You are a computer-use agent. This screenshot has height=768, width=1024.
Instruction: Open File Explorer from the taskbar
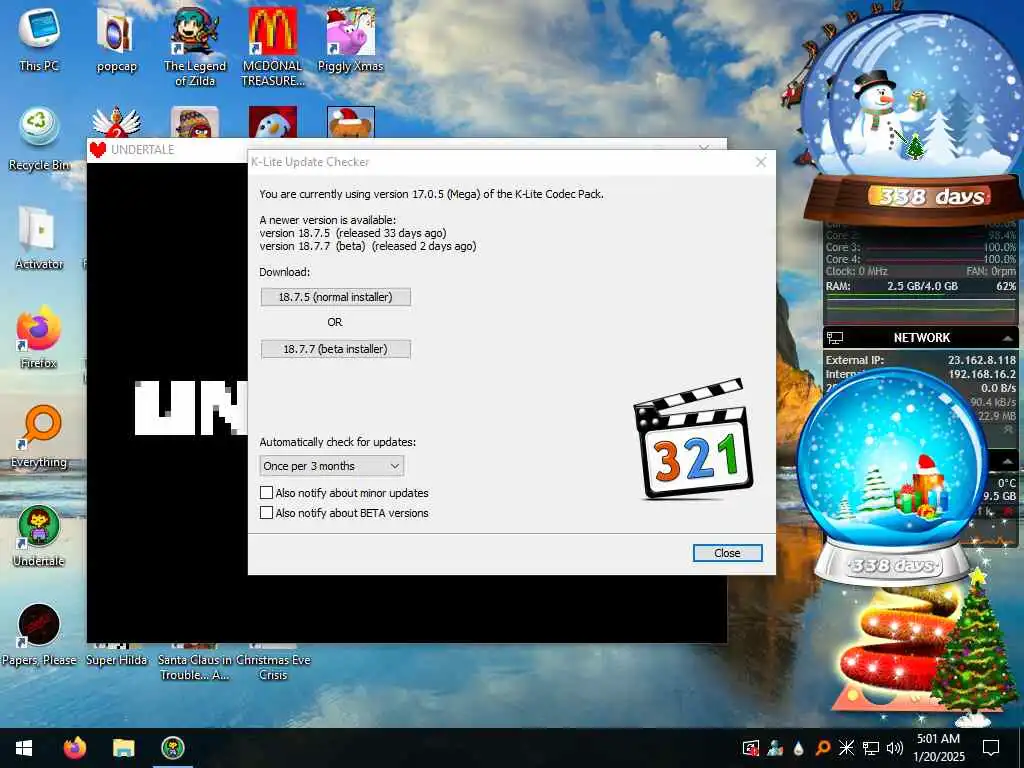(123, 748)
